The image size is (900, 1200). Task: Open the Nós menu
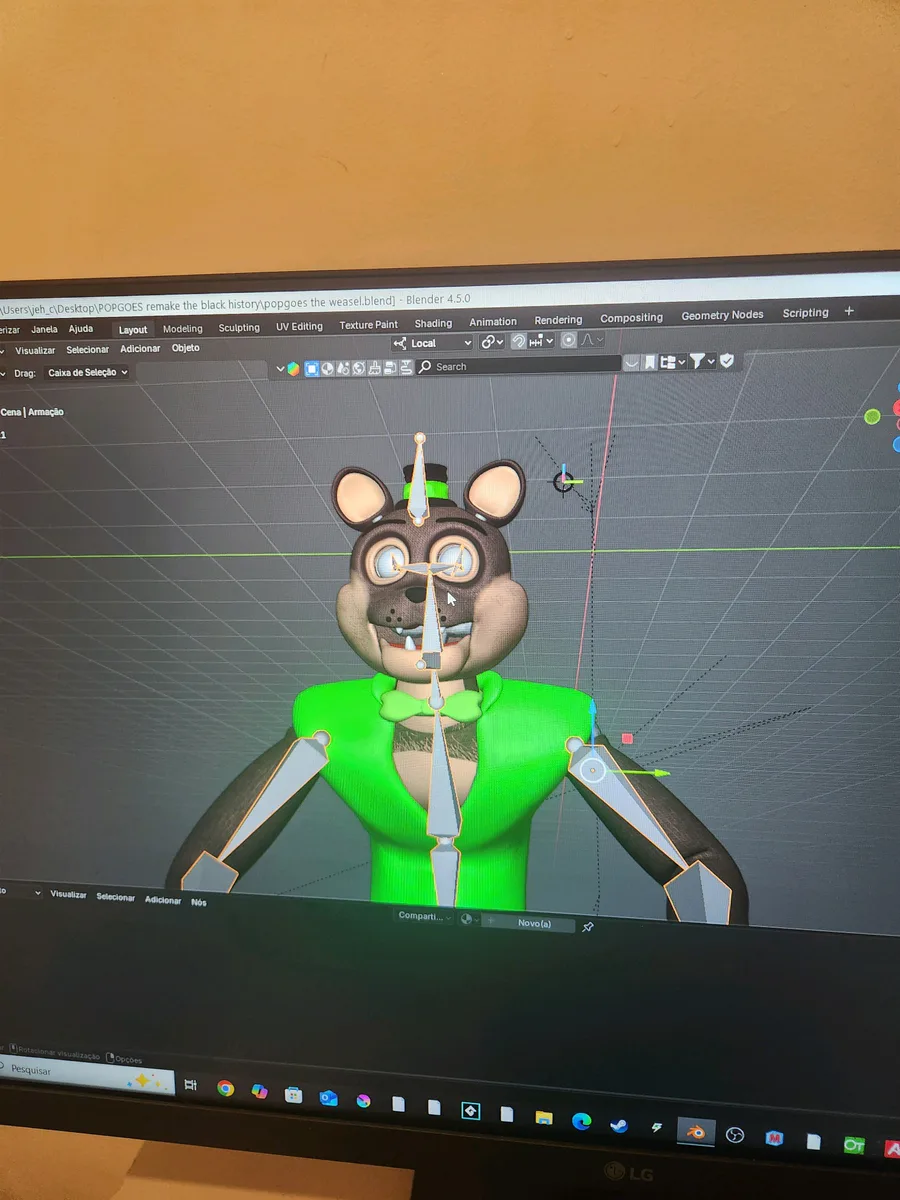(199, 903)
